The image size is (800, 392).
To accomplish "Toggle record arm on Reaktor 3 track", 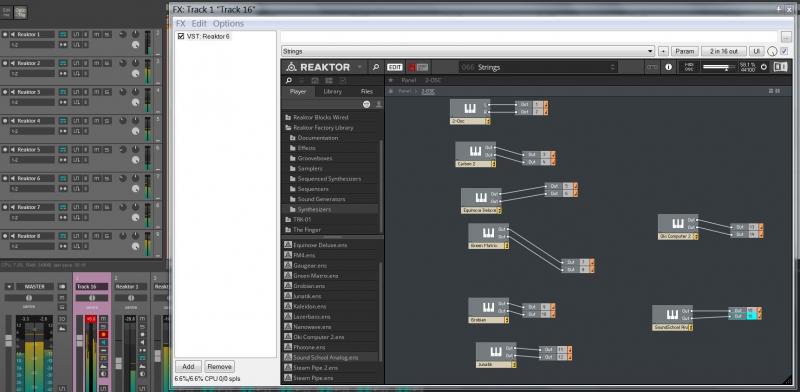I will click(x=5, y=92).
